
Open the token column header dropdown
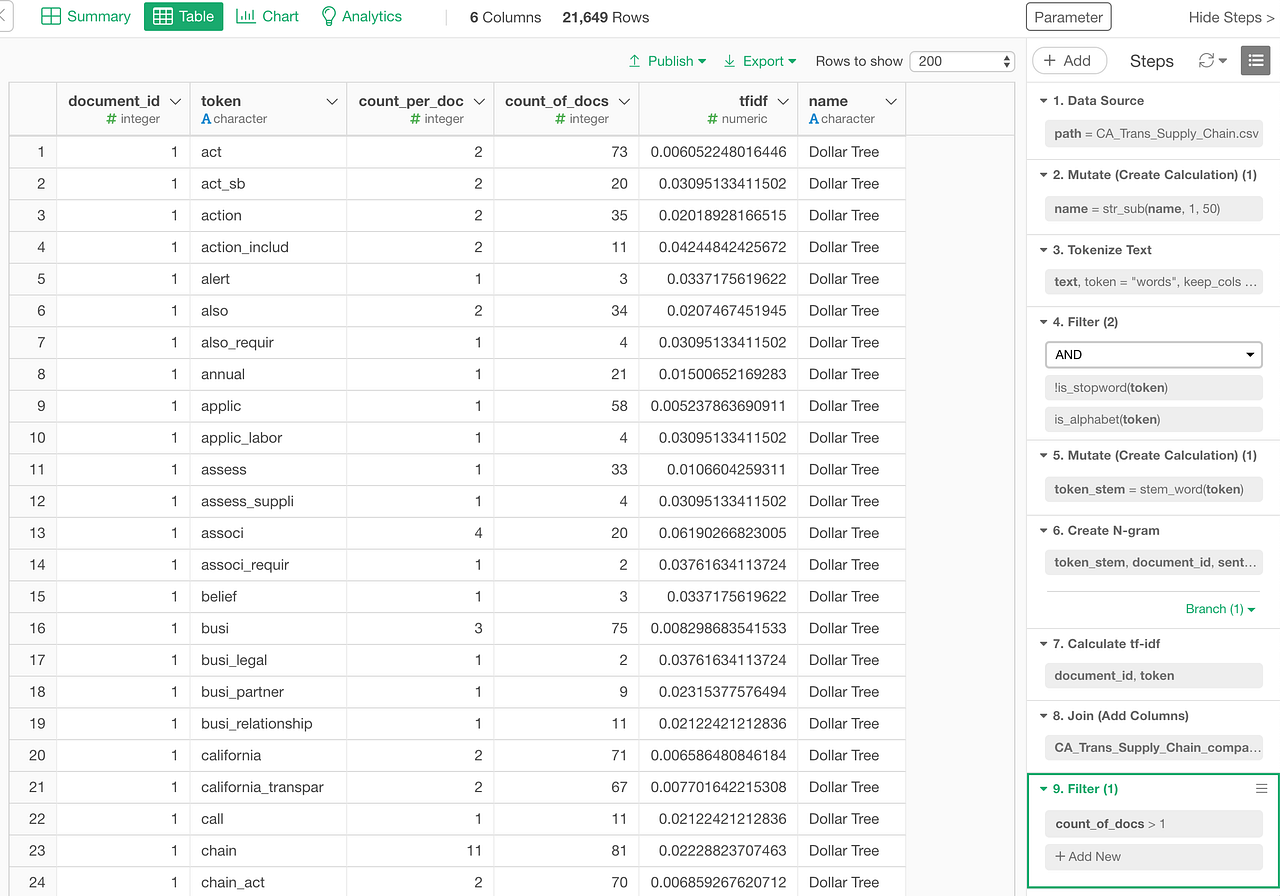[x=331, y=101]
